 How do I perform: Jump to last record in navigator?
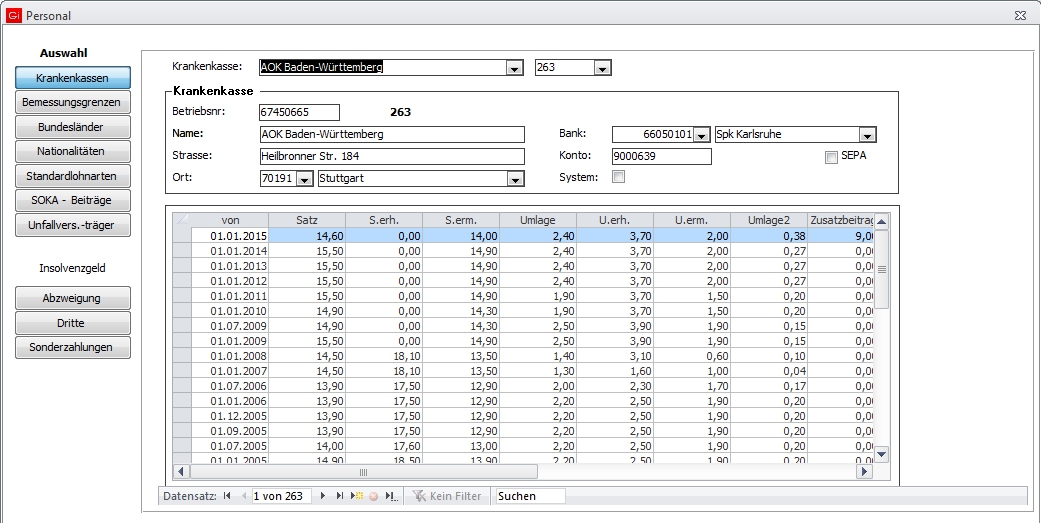[340, 496]
